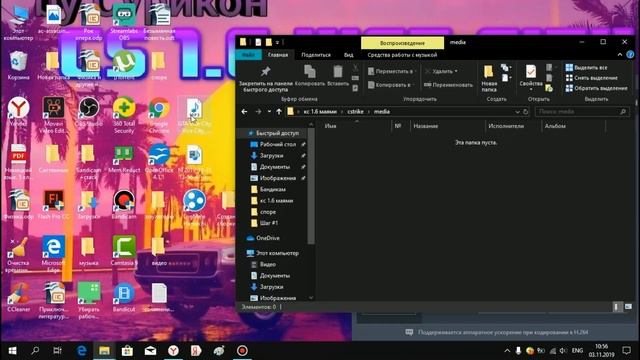
Task: Open Explorer help question mark icon
Action: 631,55
